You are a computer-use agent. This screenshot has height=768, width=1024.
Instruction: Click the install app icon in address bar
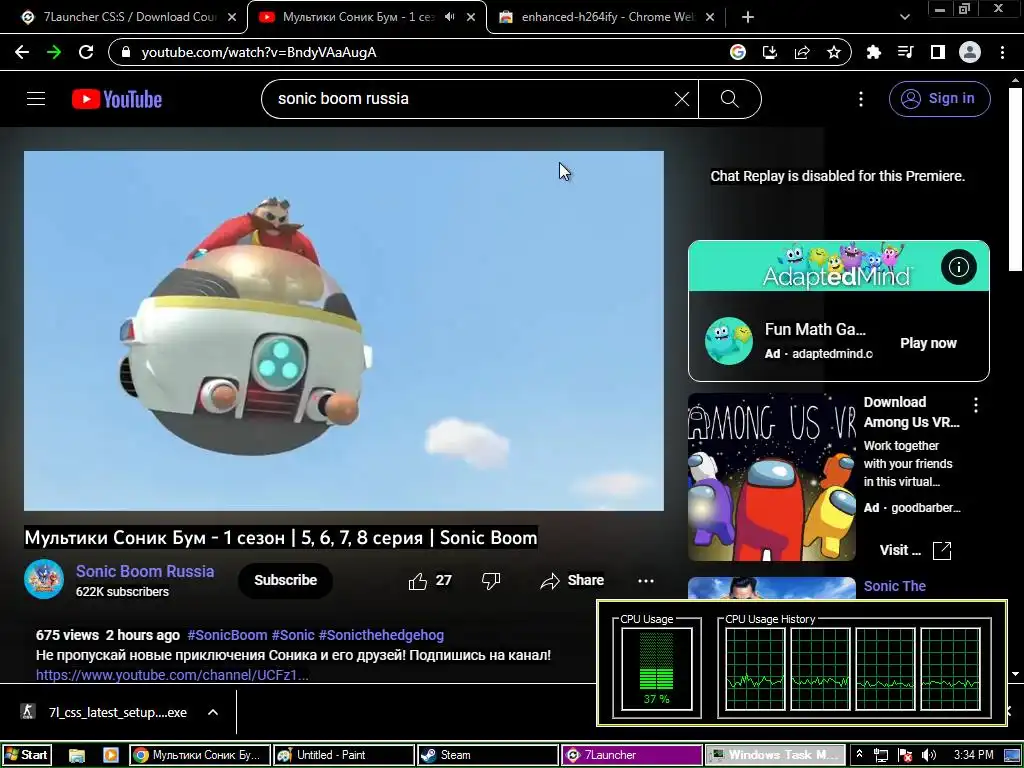(770, 52)
